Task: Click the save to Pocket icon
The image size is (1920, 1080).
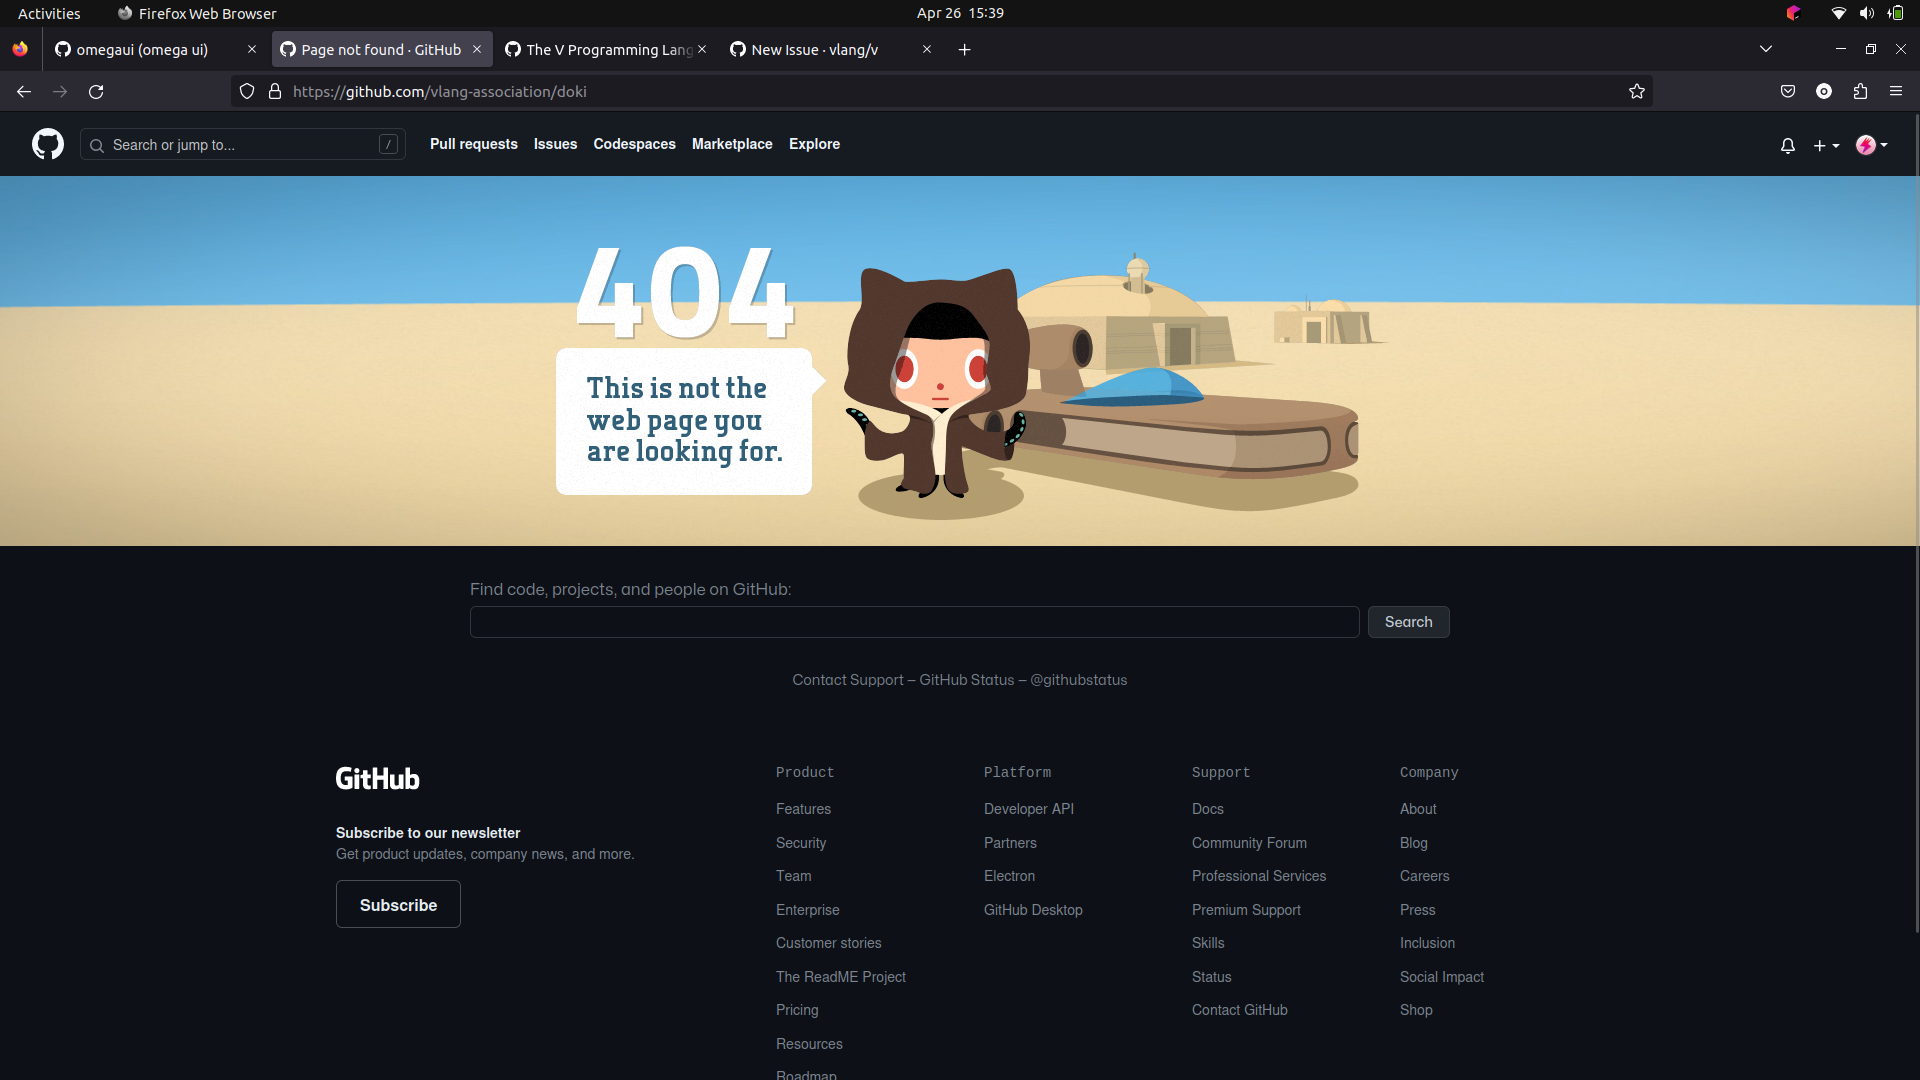Action: click(1788, 91)
